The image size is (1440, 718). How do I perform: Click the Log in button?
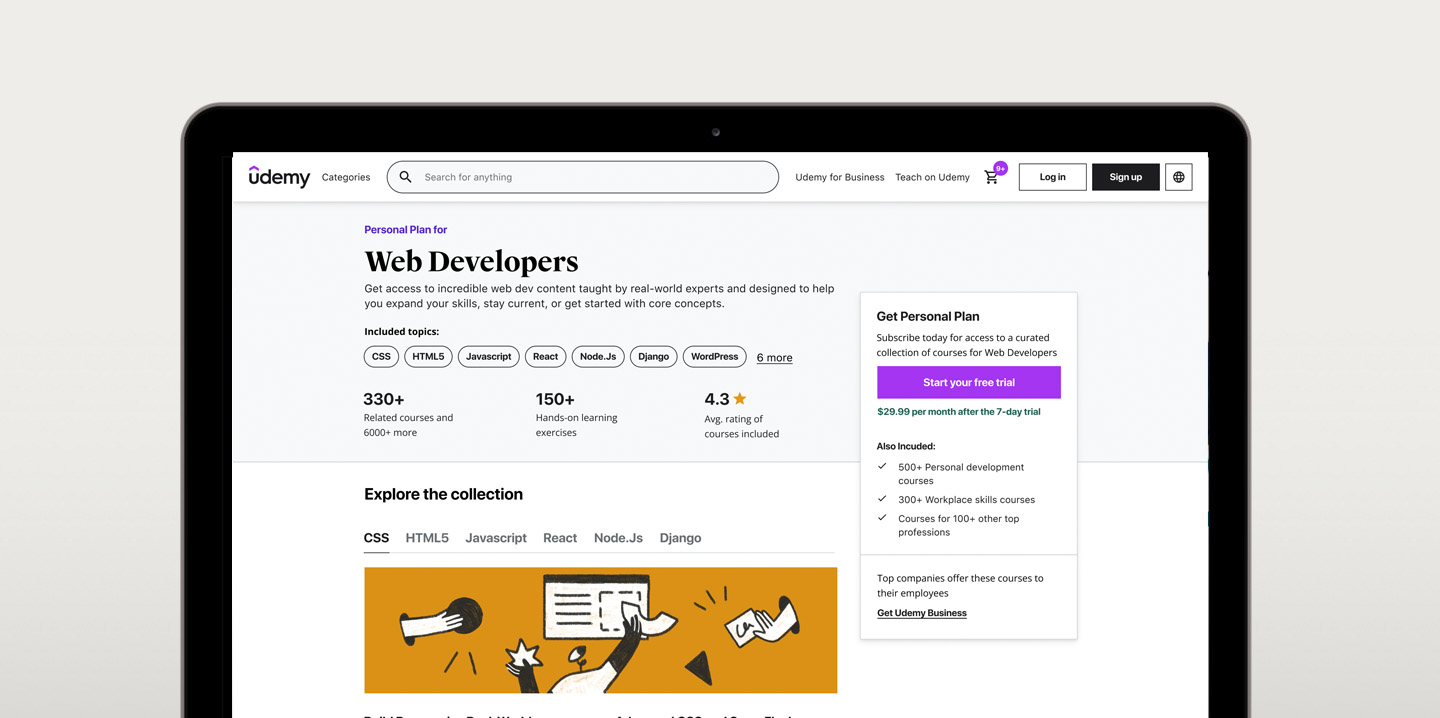(1053, 177)
